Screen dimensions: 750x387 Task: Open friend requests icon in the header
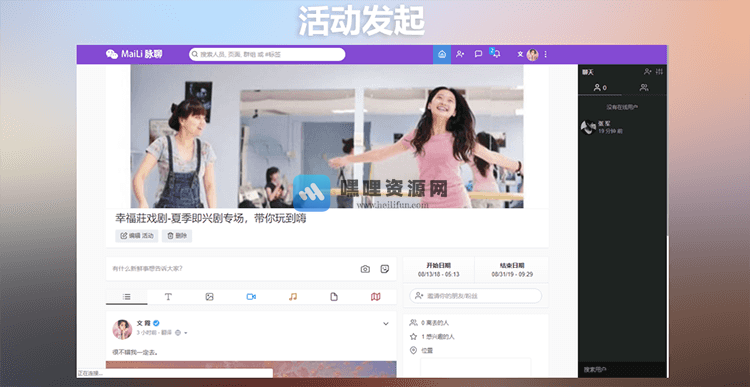click(460, 55)
